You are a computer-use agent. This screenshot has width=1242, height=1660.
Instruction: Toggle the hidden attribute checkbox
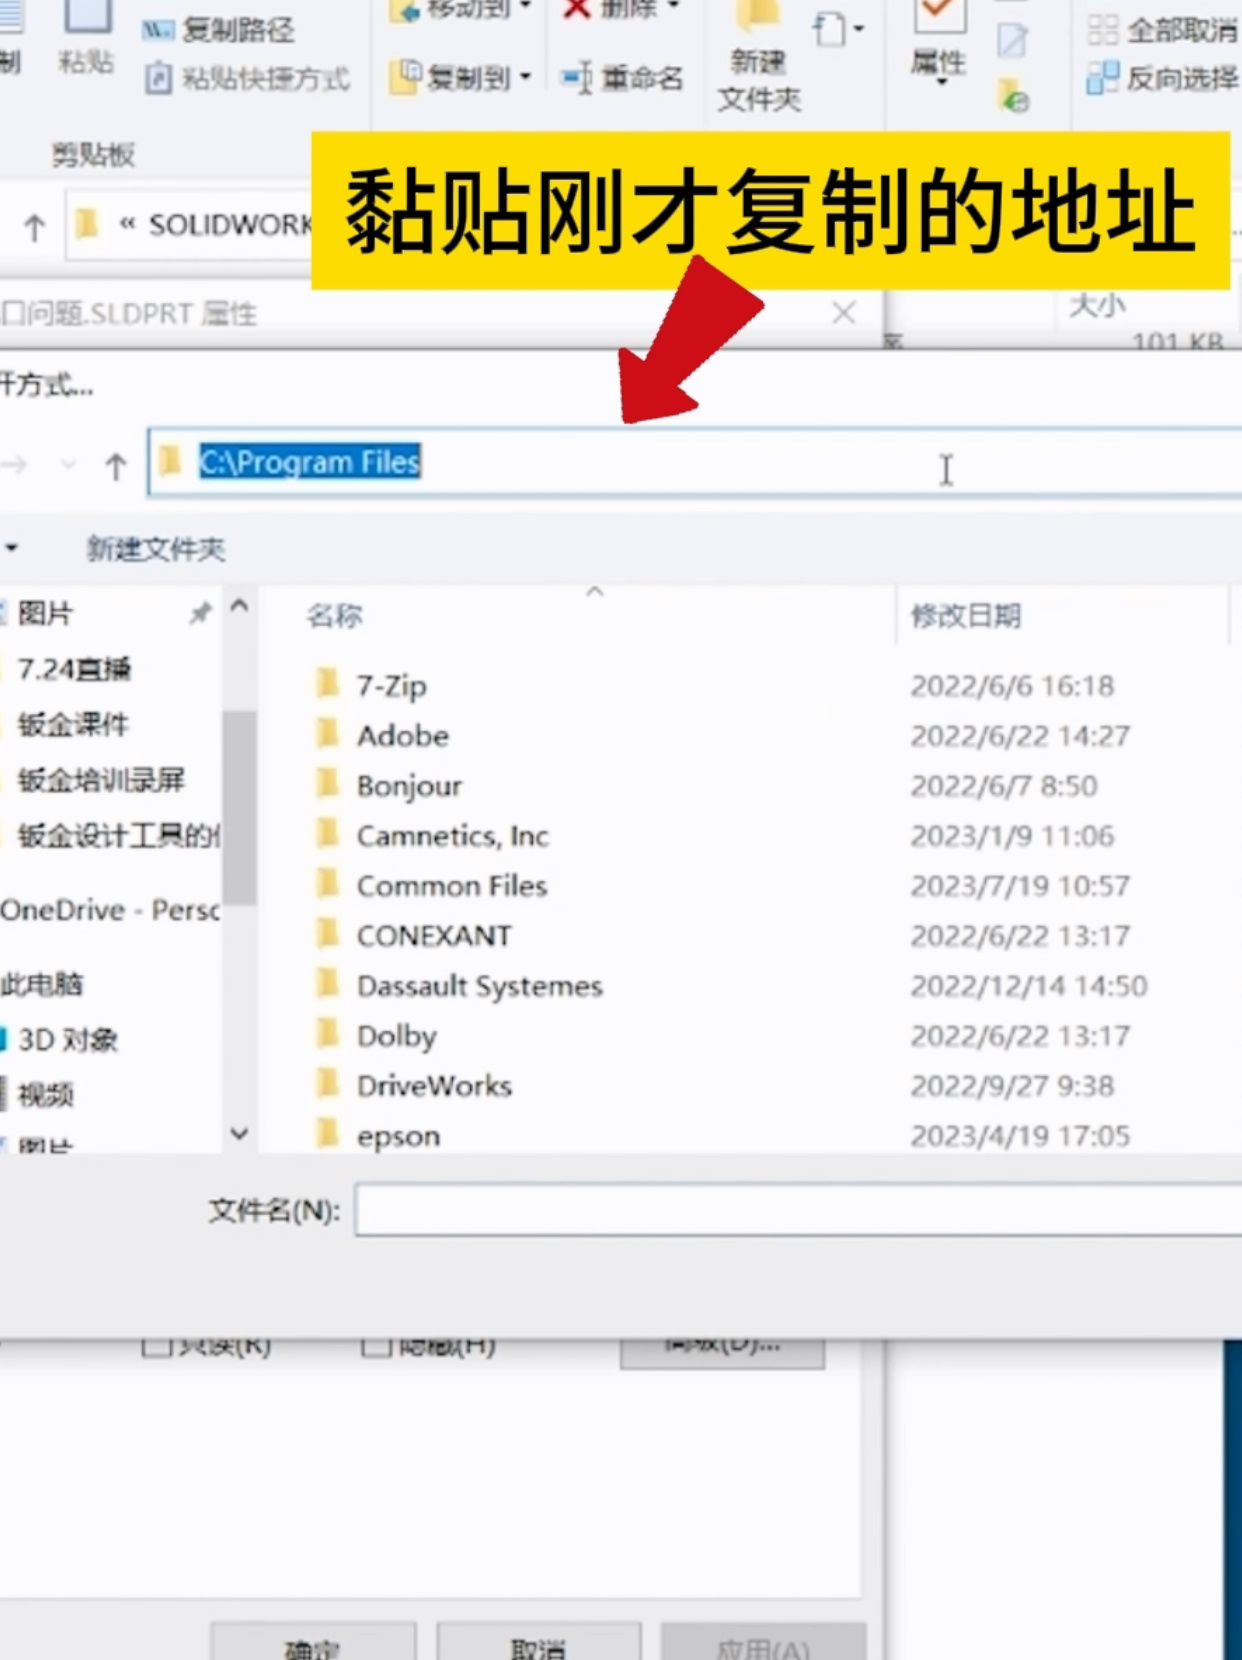375,1346
